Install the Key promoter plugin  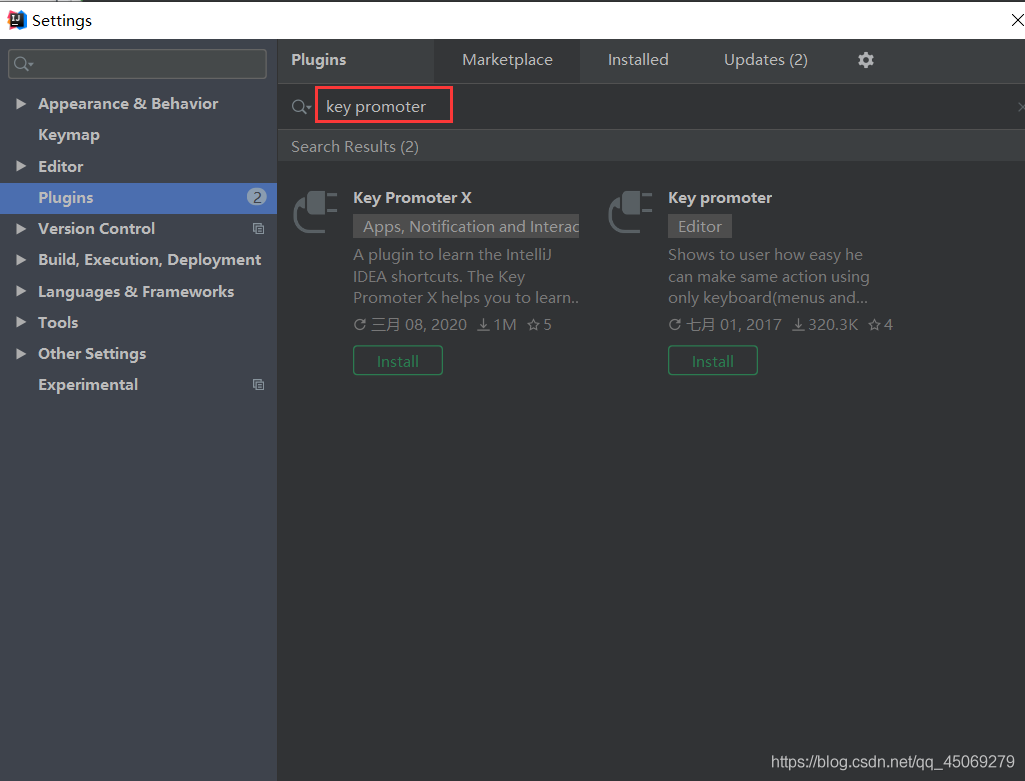pos(713,361)
